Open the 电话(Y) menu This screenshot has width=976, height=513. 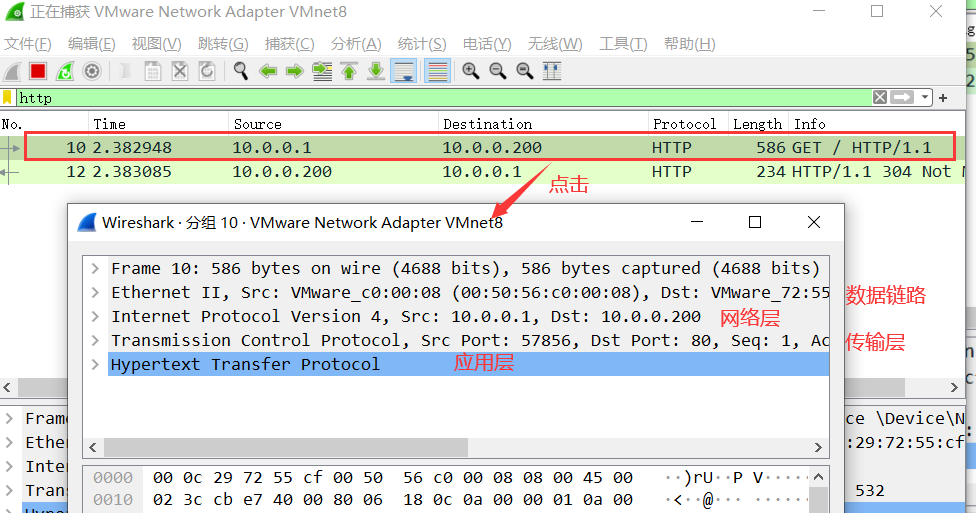click(487, 44)
